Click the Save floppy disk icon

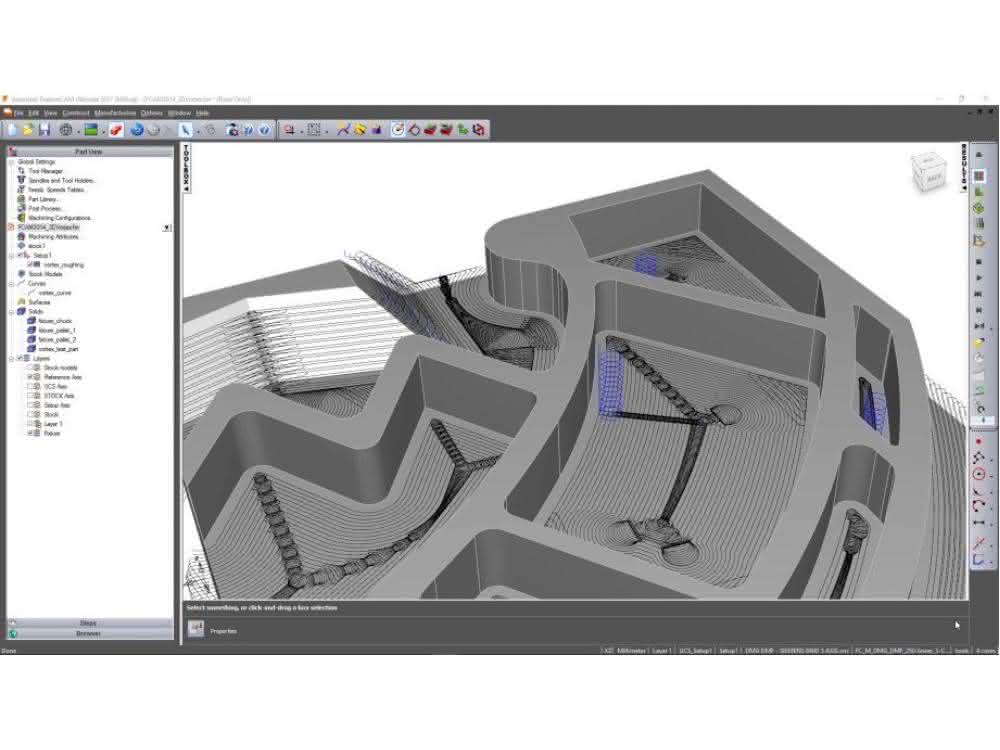click(45, 129)
